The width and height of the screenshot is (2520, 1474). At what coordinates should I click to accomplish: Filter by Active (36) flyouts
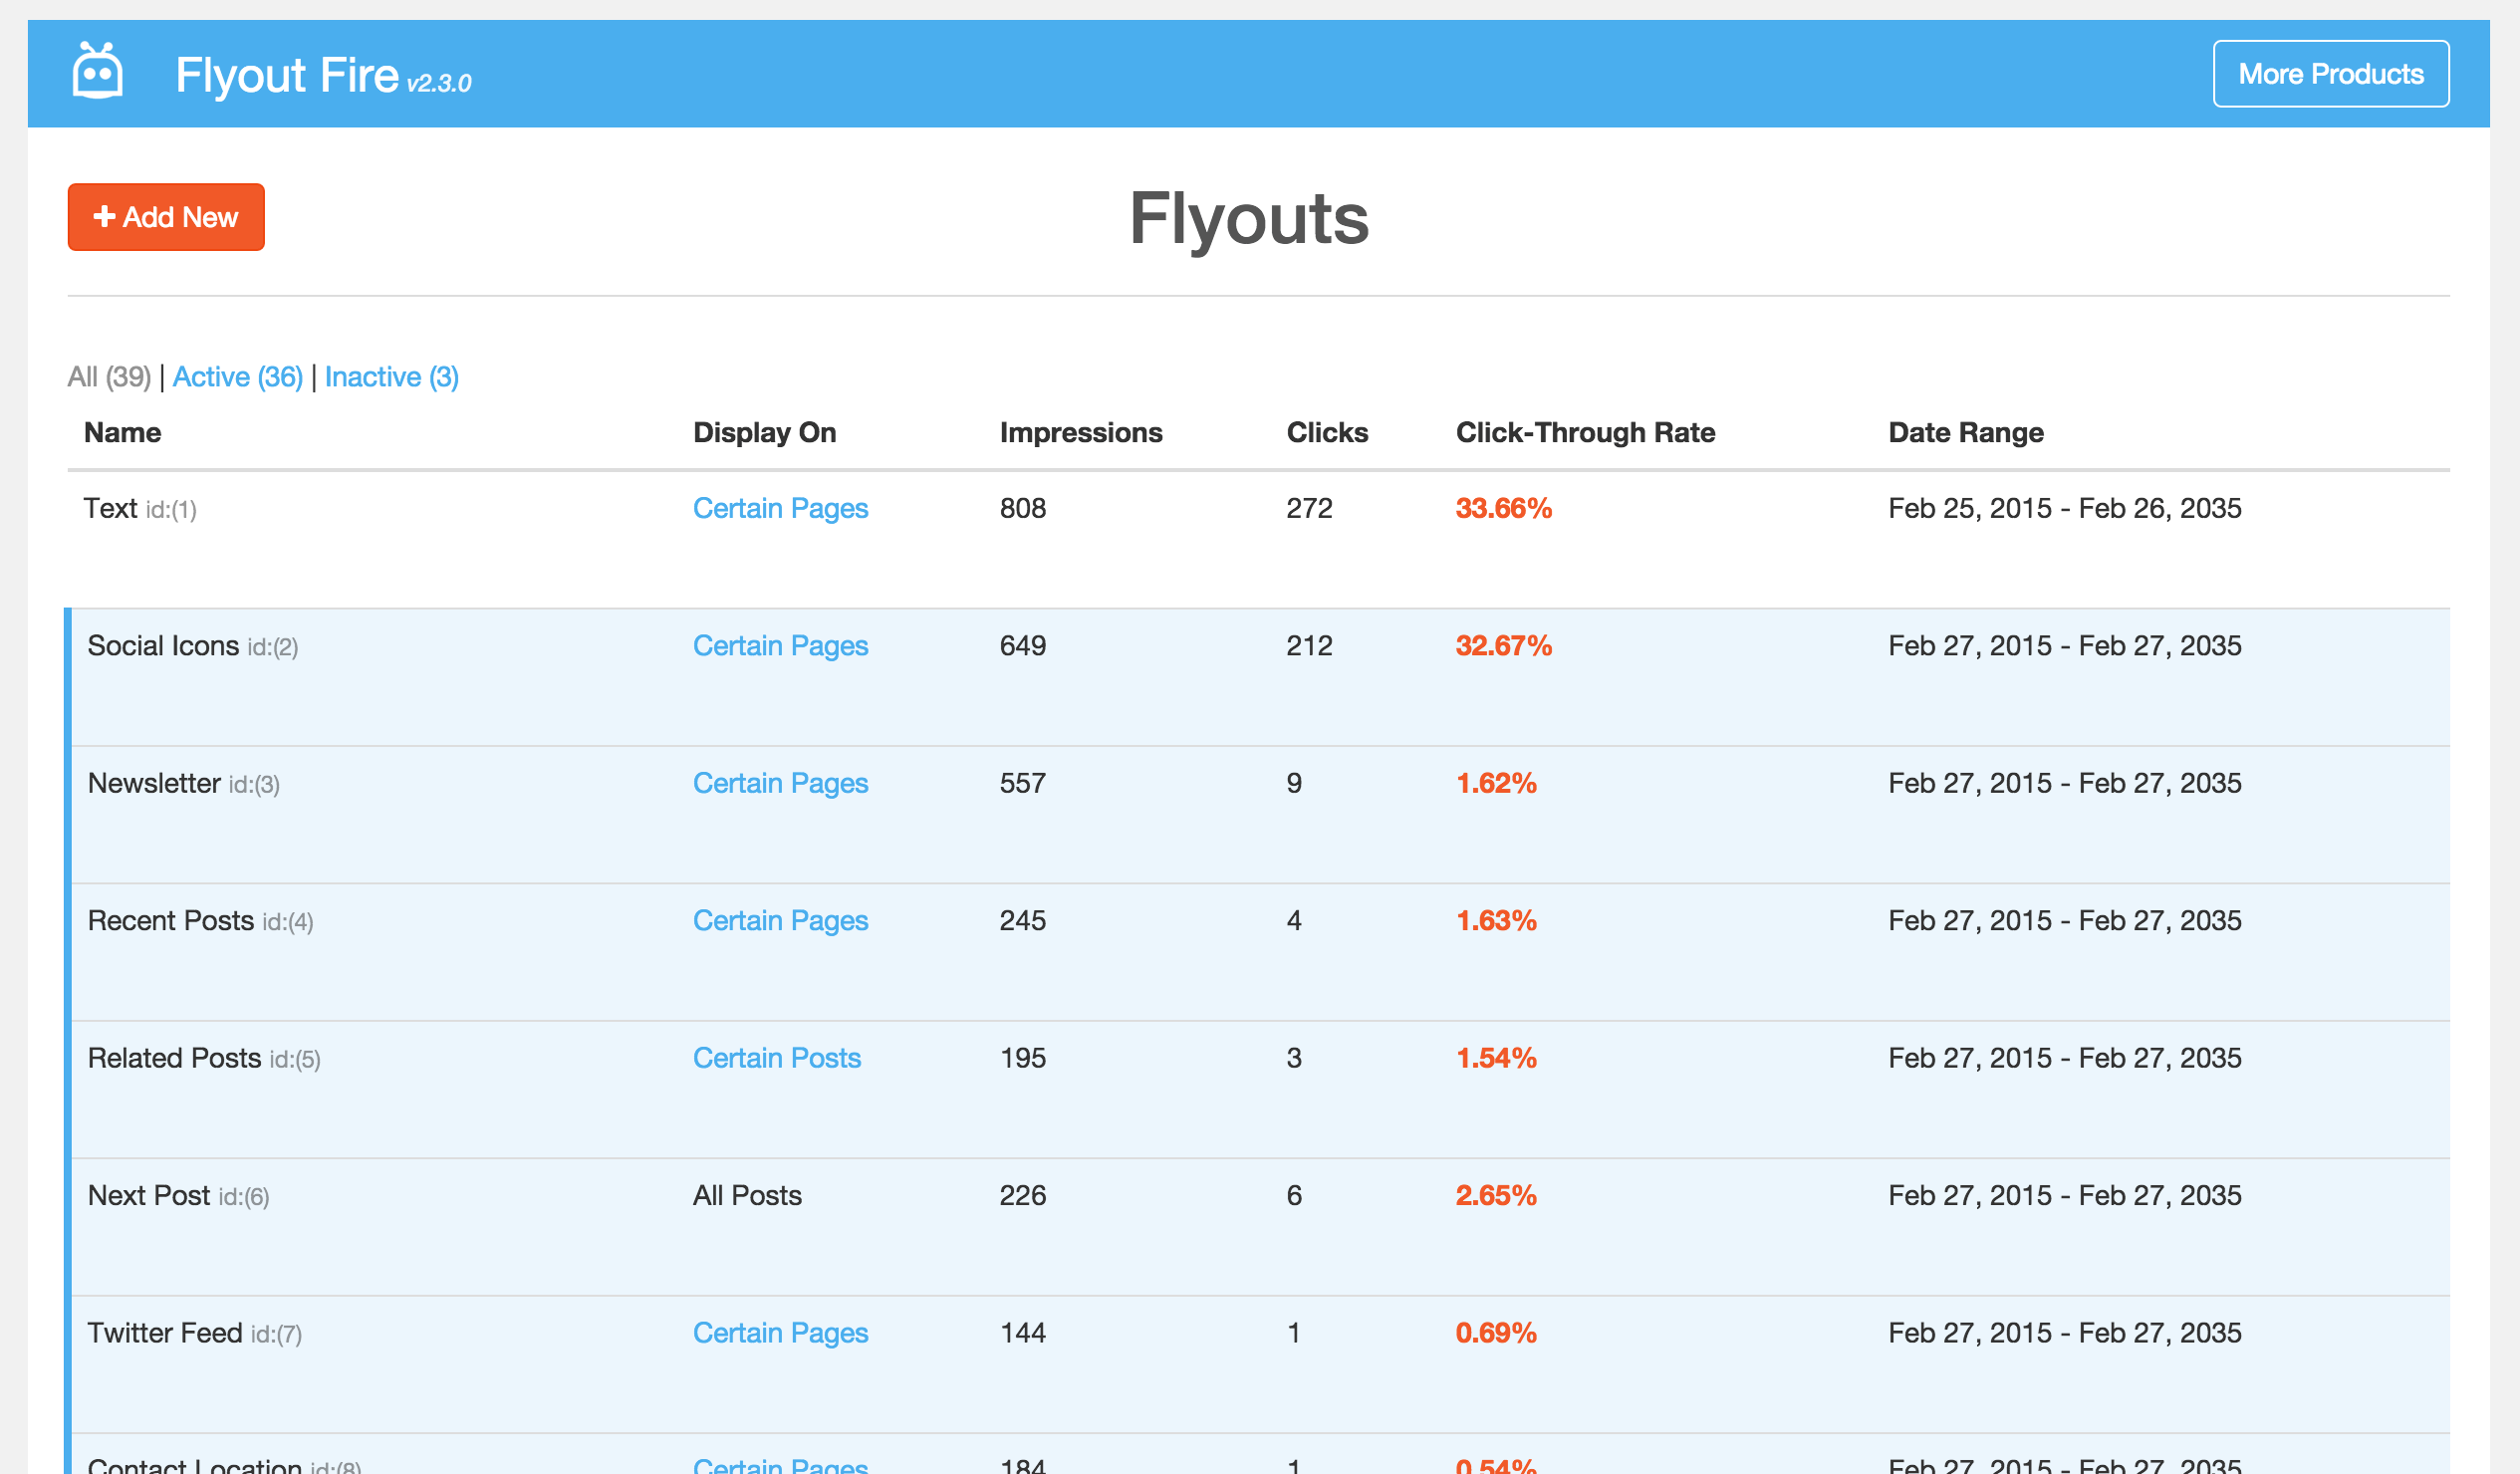(x=238, y=377)
